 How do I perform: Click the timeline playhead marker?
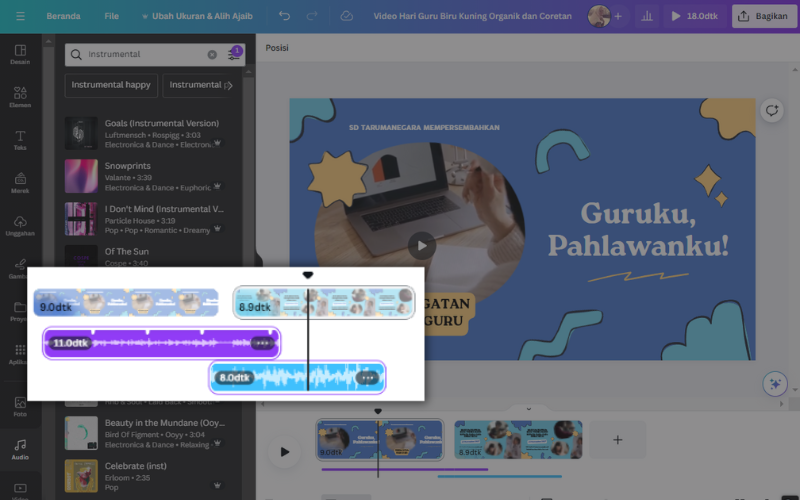[378, 411]
